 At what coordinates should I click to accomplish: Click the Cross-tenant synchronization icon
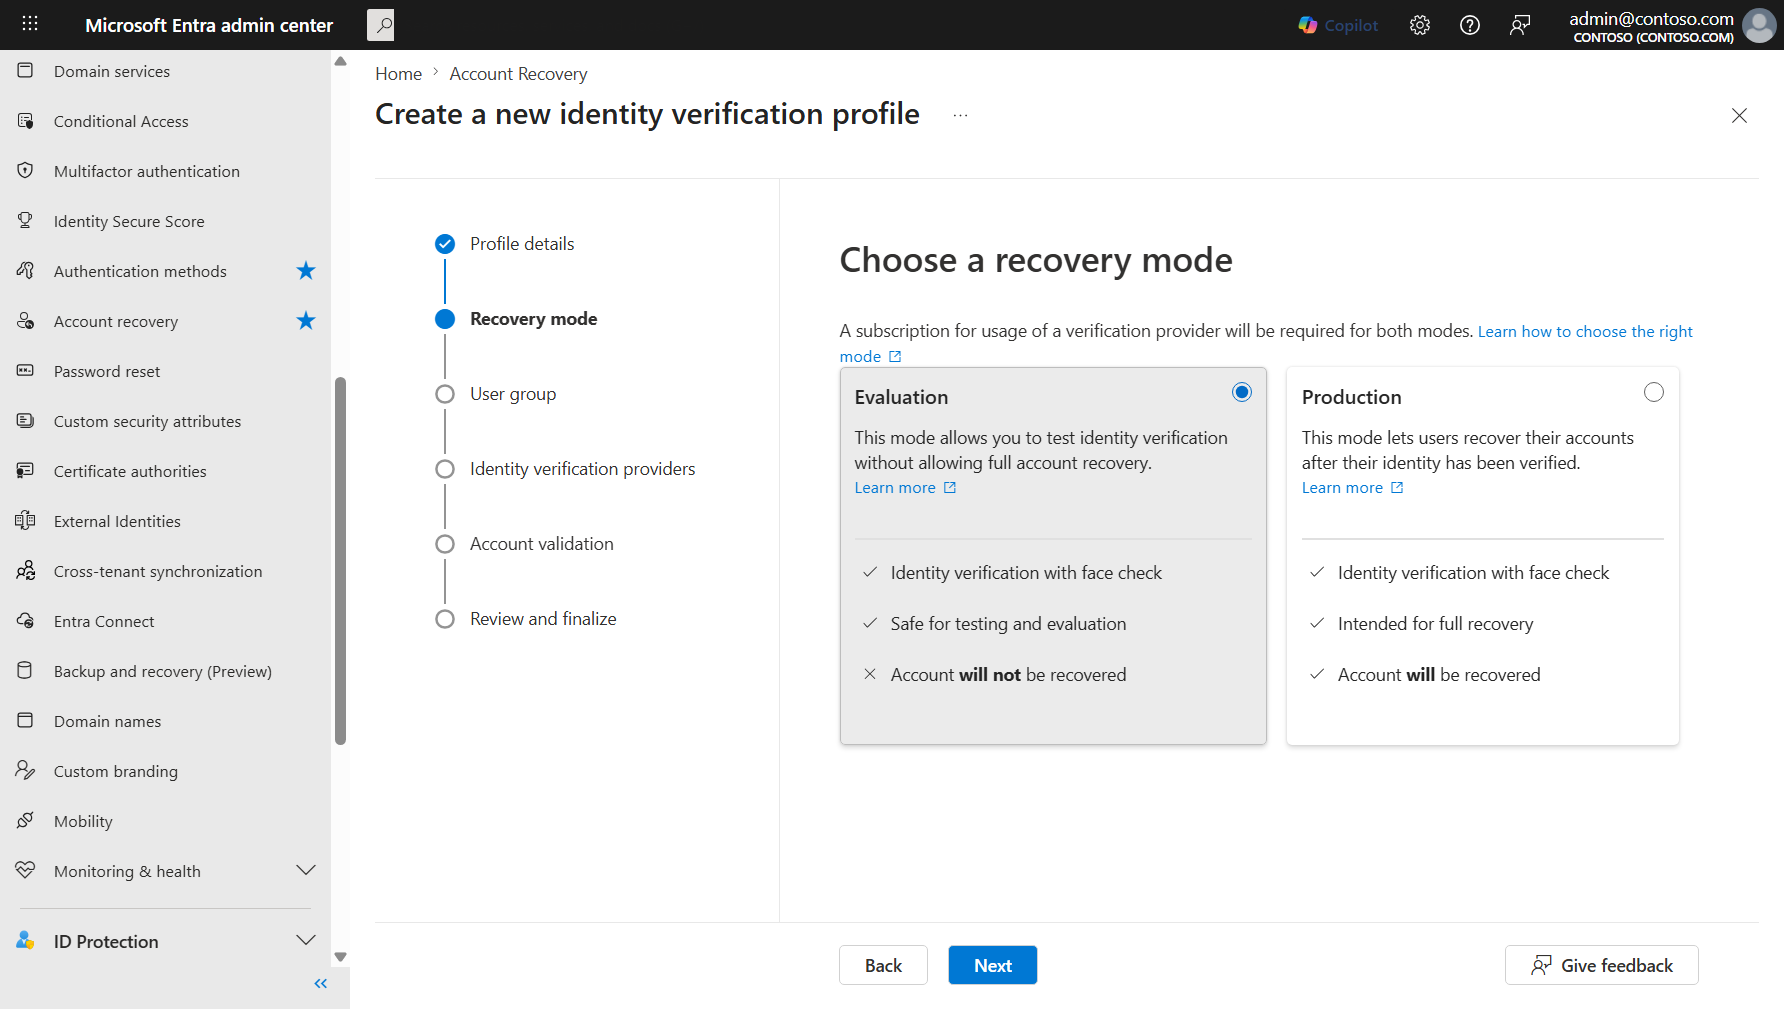point(26,571)
